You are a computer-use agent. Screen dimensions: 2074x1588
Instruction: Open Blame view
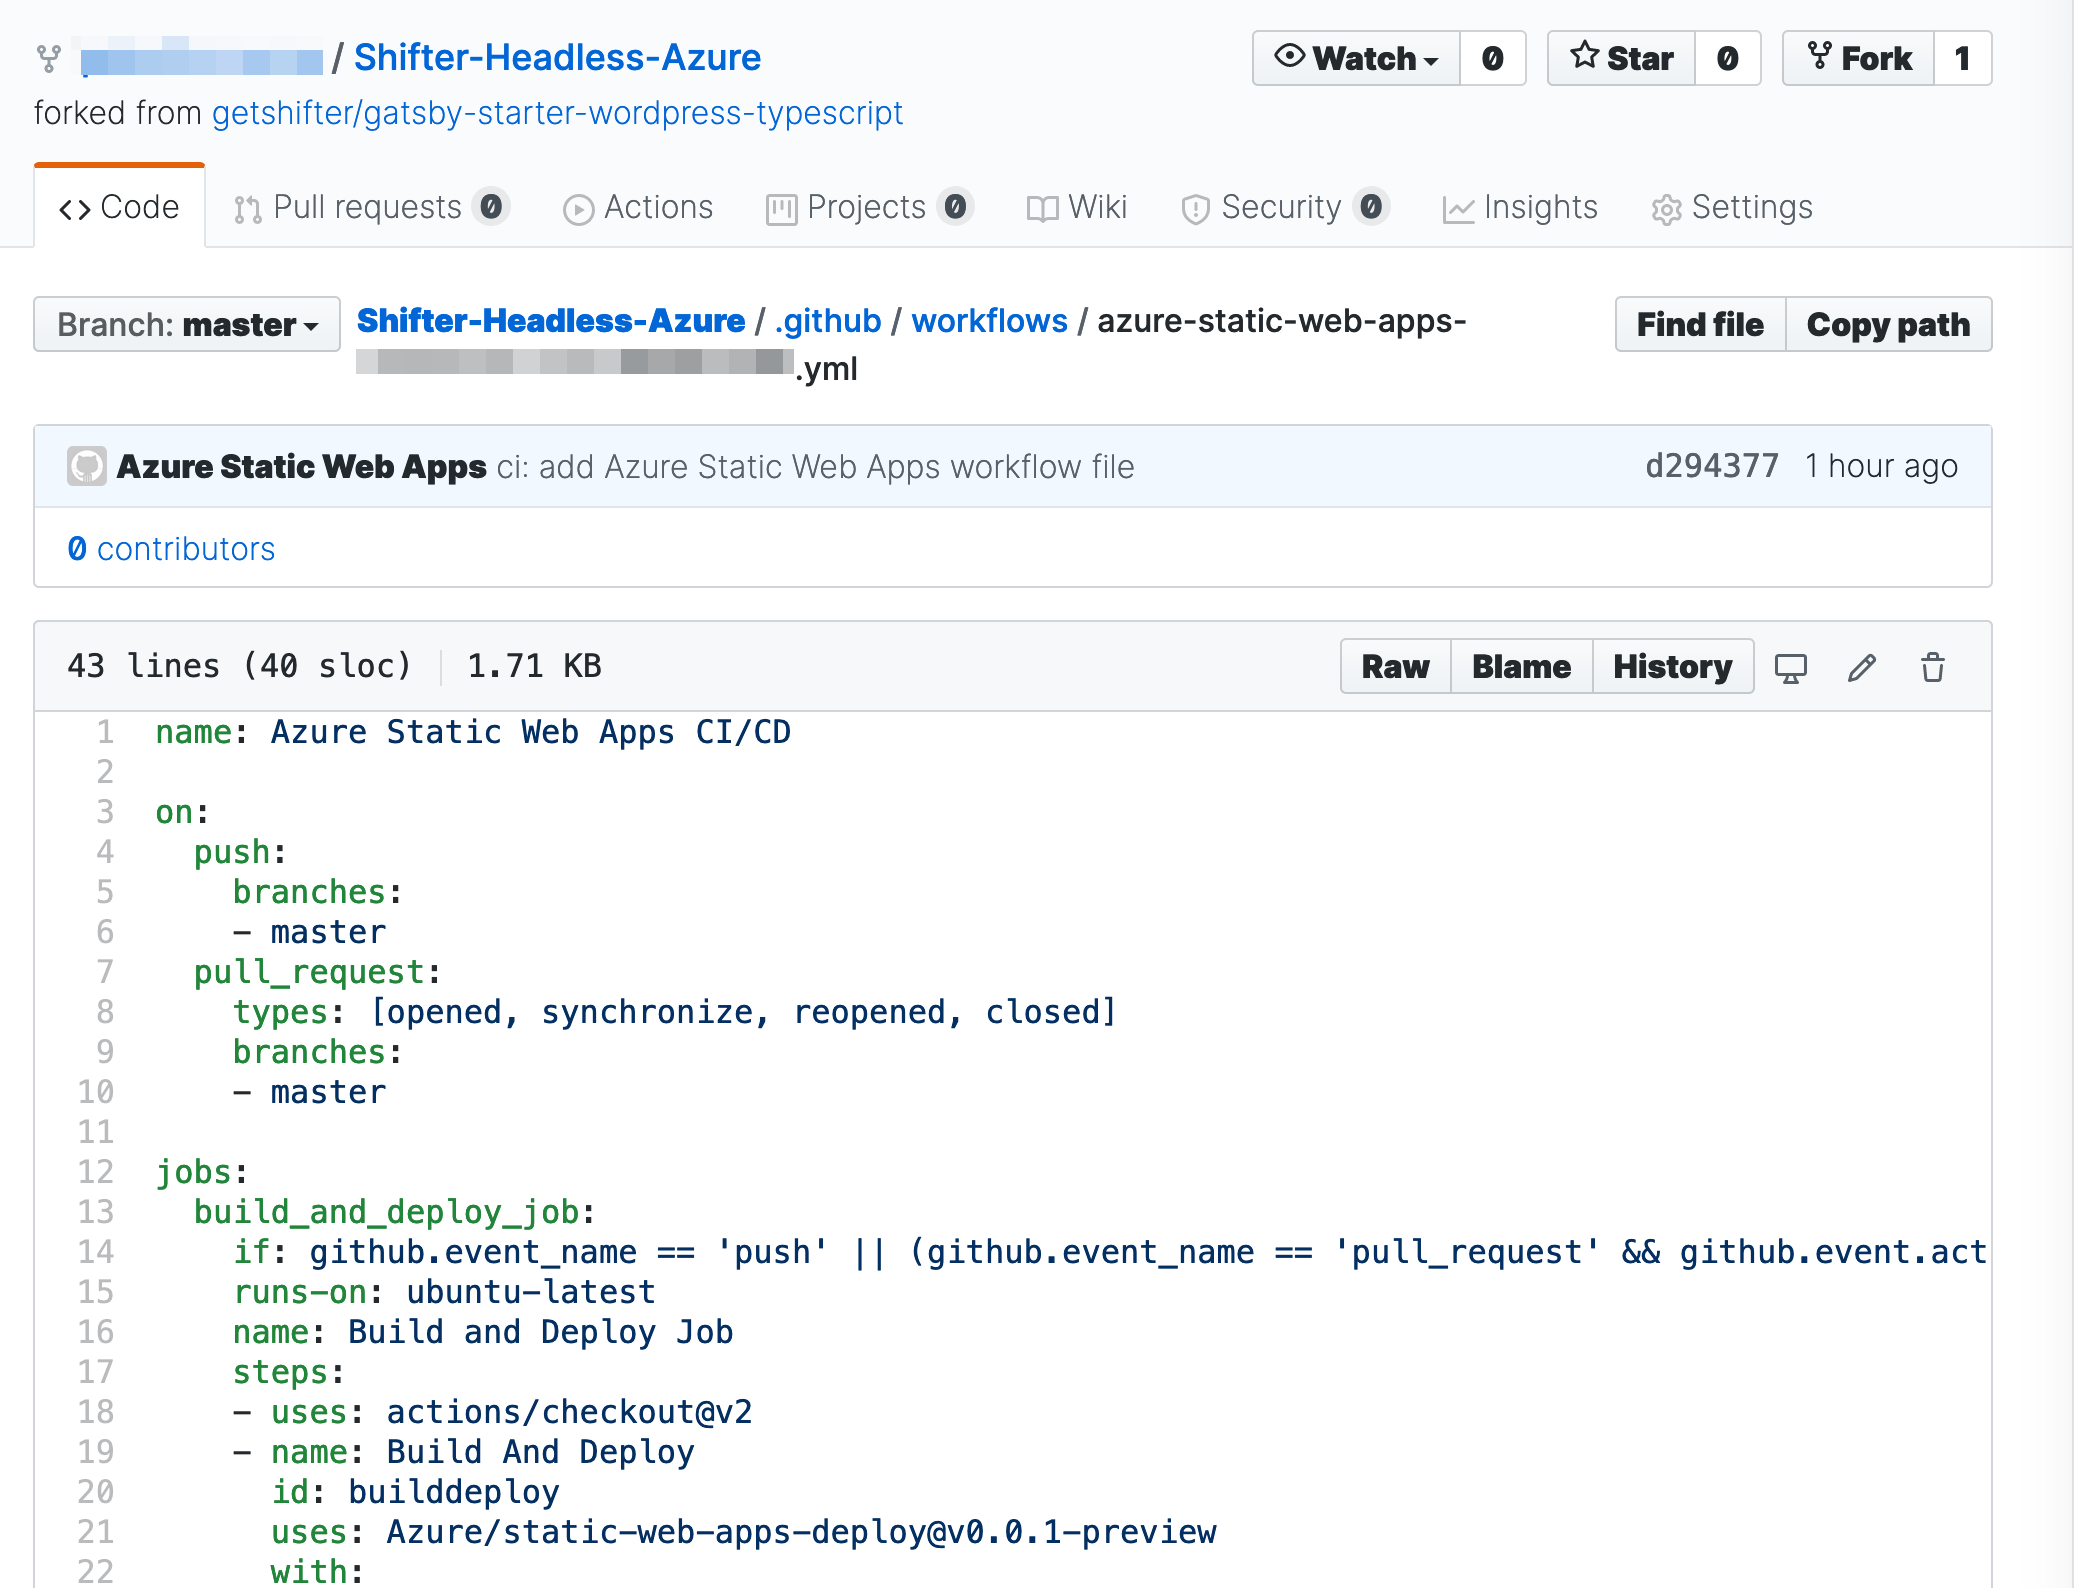coord(1521,666)
